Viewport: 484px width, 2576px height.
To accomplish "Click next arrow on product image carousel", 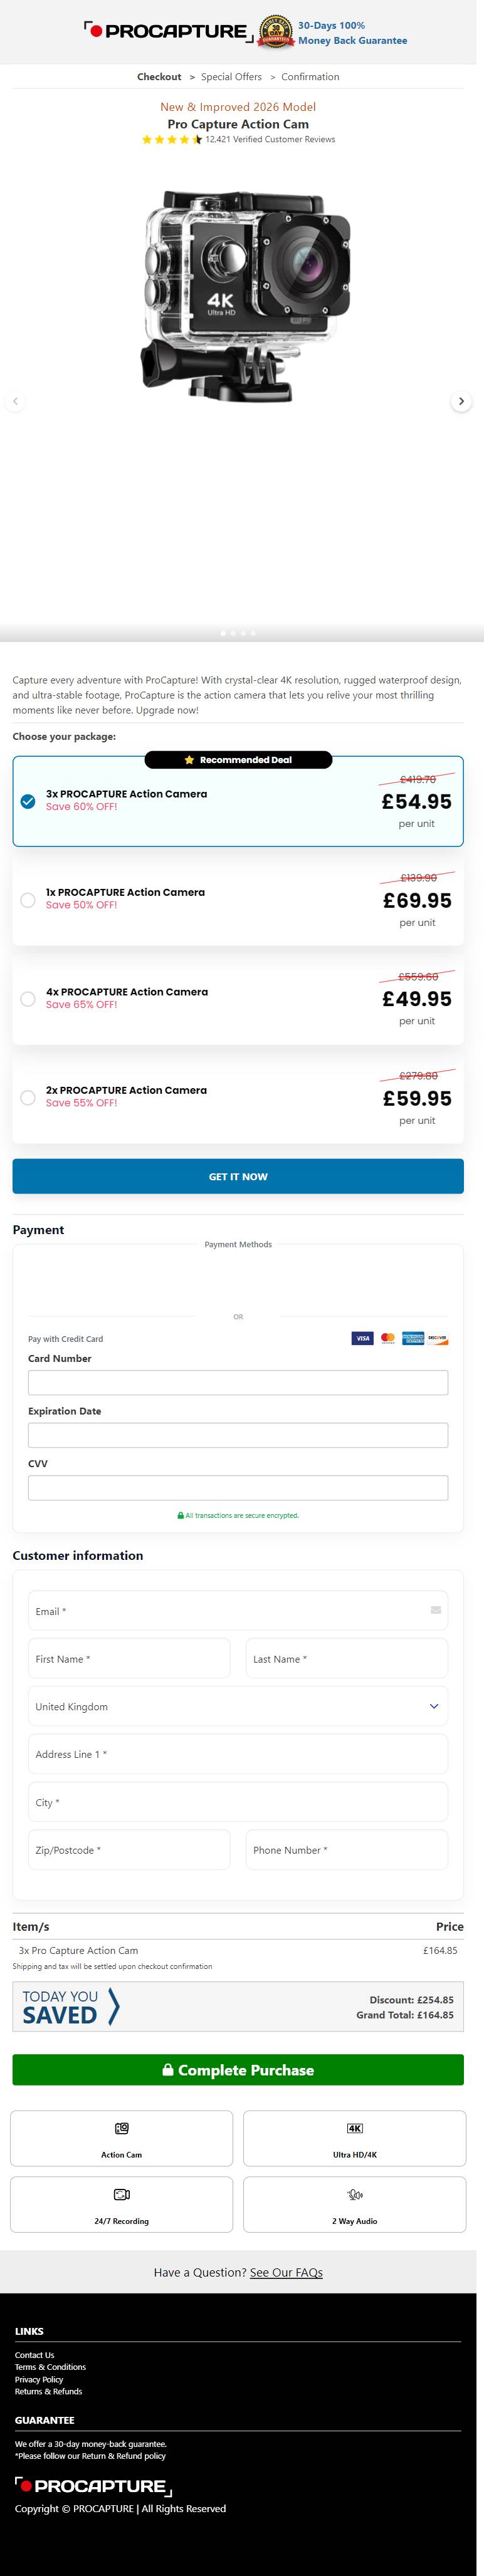I will tap(461, 401).
